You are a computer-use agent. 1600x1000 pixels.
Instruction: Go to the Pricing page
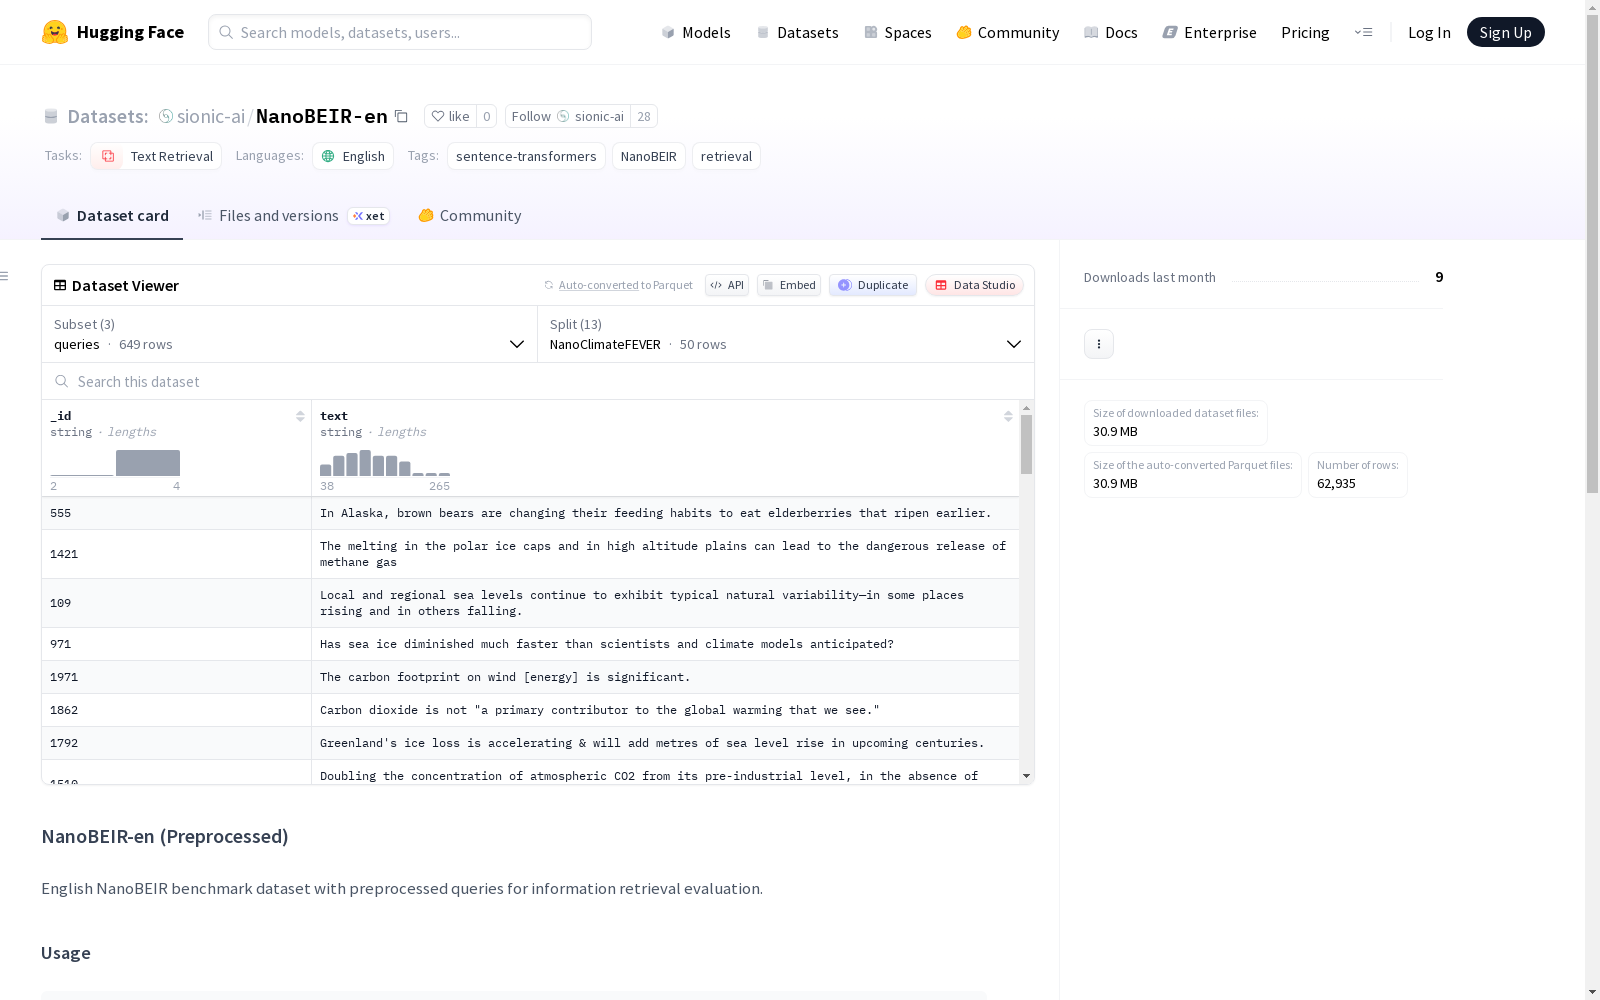(x=1305, y=32)
